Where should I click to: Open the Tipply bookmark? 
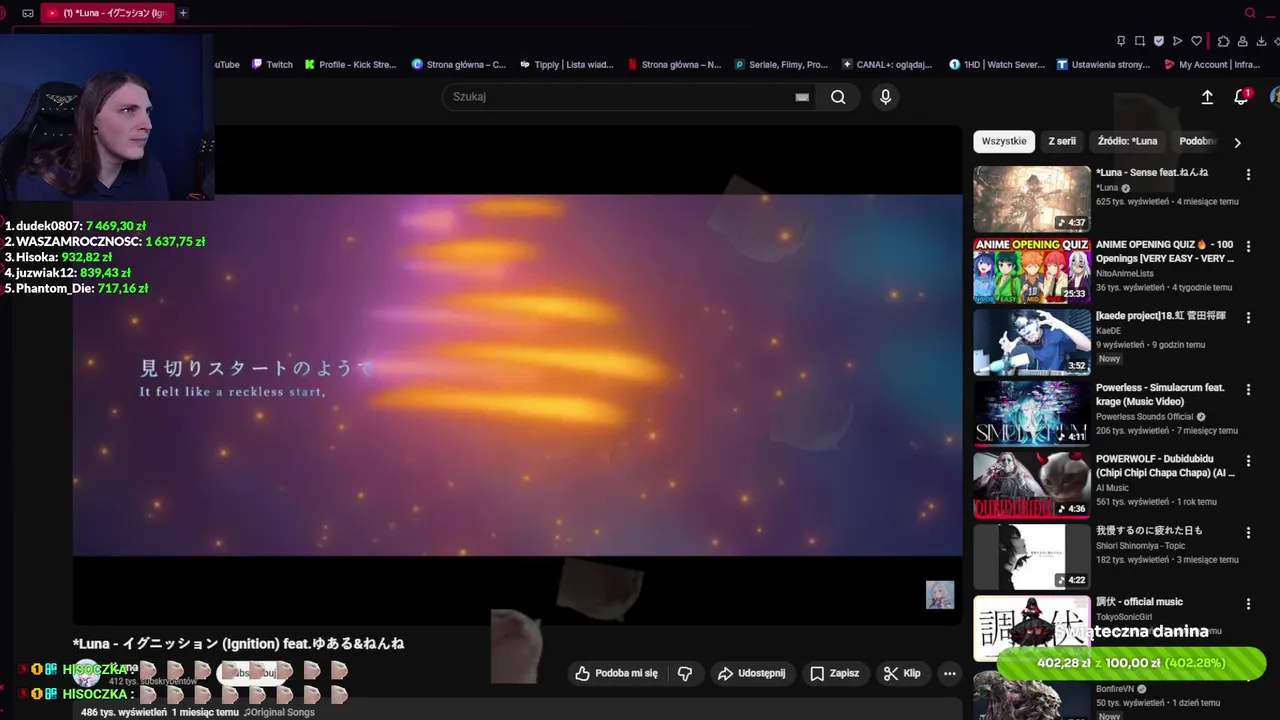(567, 64)
